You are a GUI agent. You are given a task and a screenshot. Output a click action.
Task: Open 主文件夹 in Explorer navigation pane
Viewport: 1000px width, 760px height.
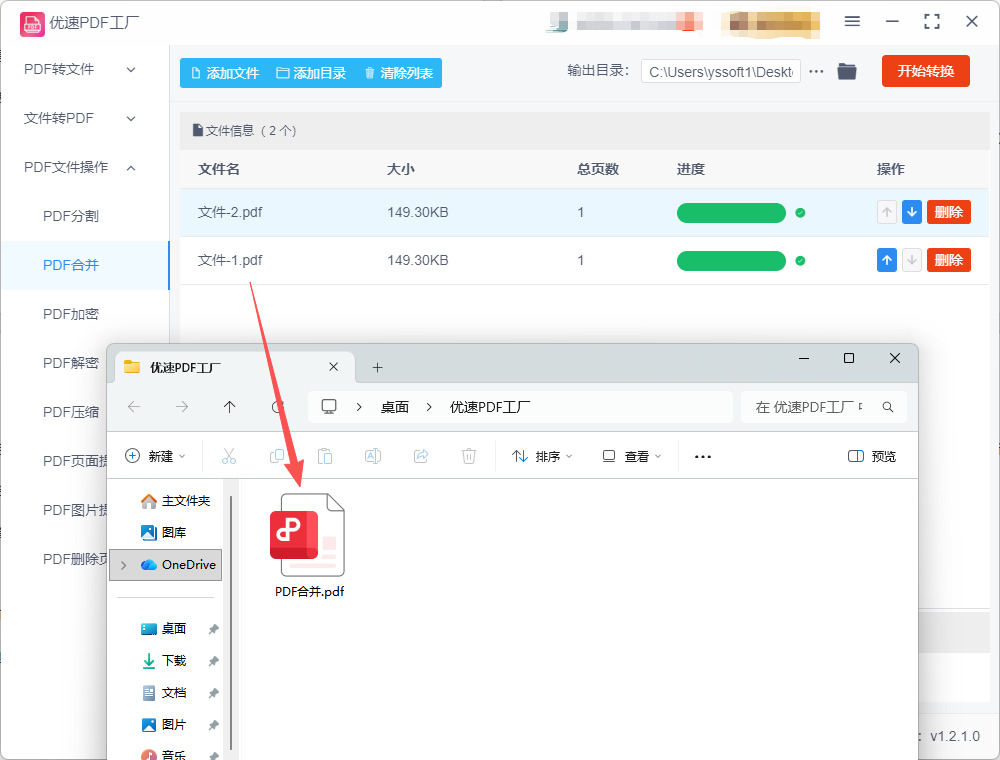175,501
